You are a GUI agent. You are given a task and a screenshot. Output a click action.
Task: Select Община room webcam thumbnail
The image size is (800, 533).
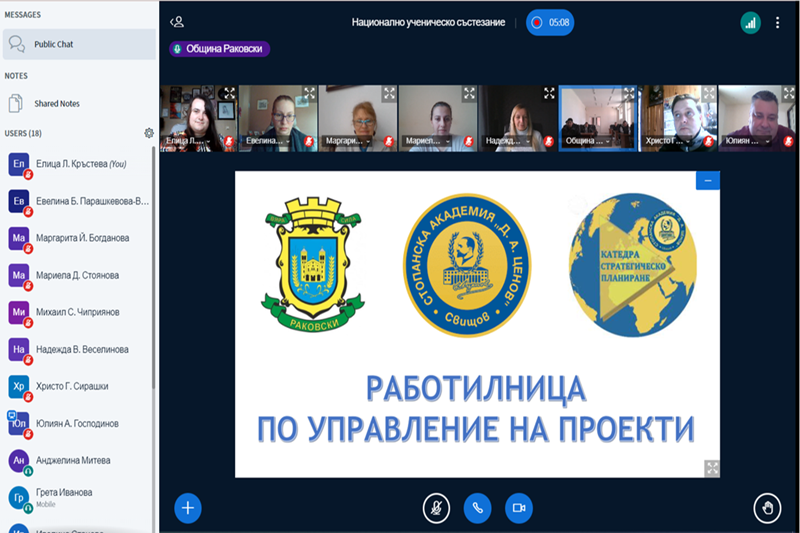click(598, 118)
